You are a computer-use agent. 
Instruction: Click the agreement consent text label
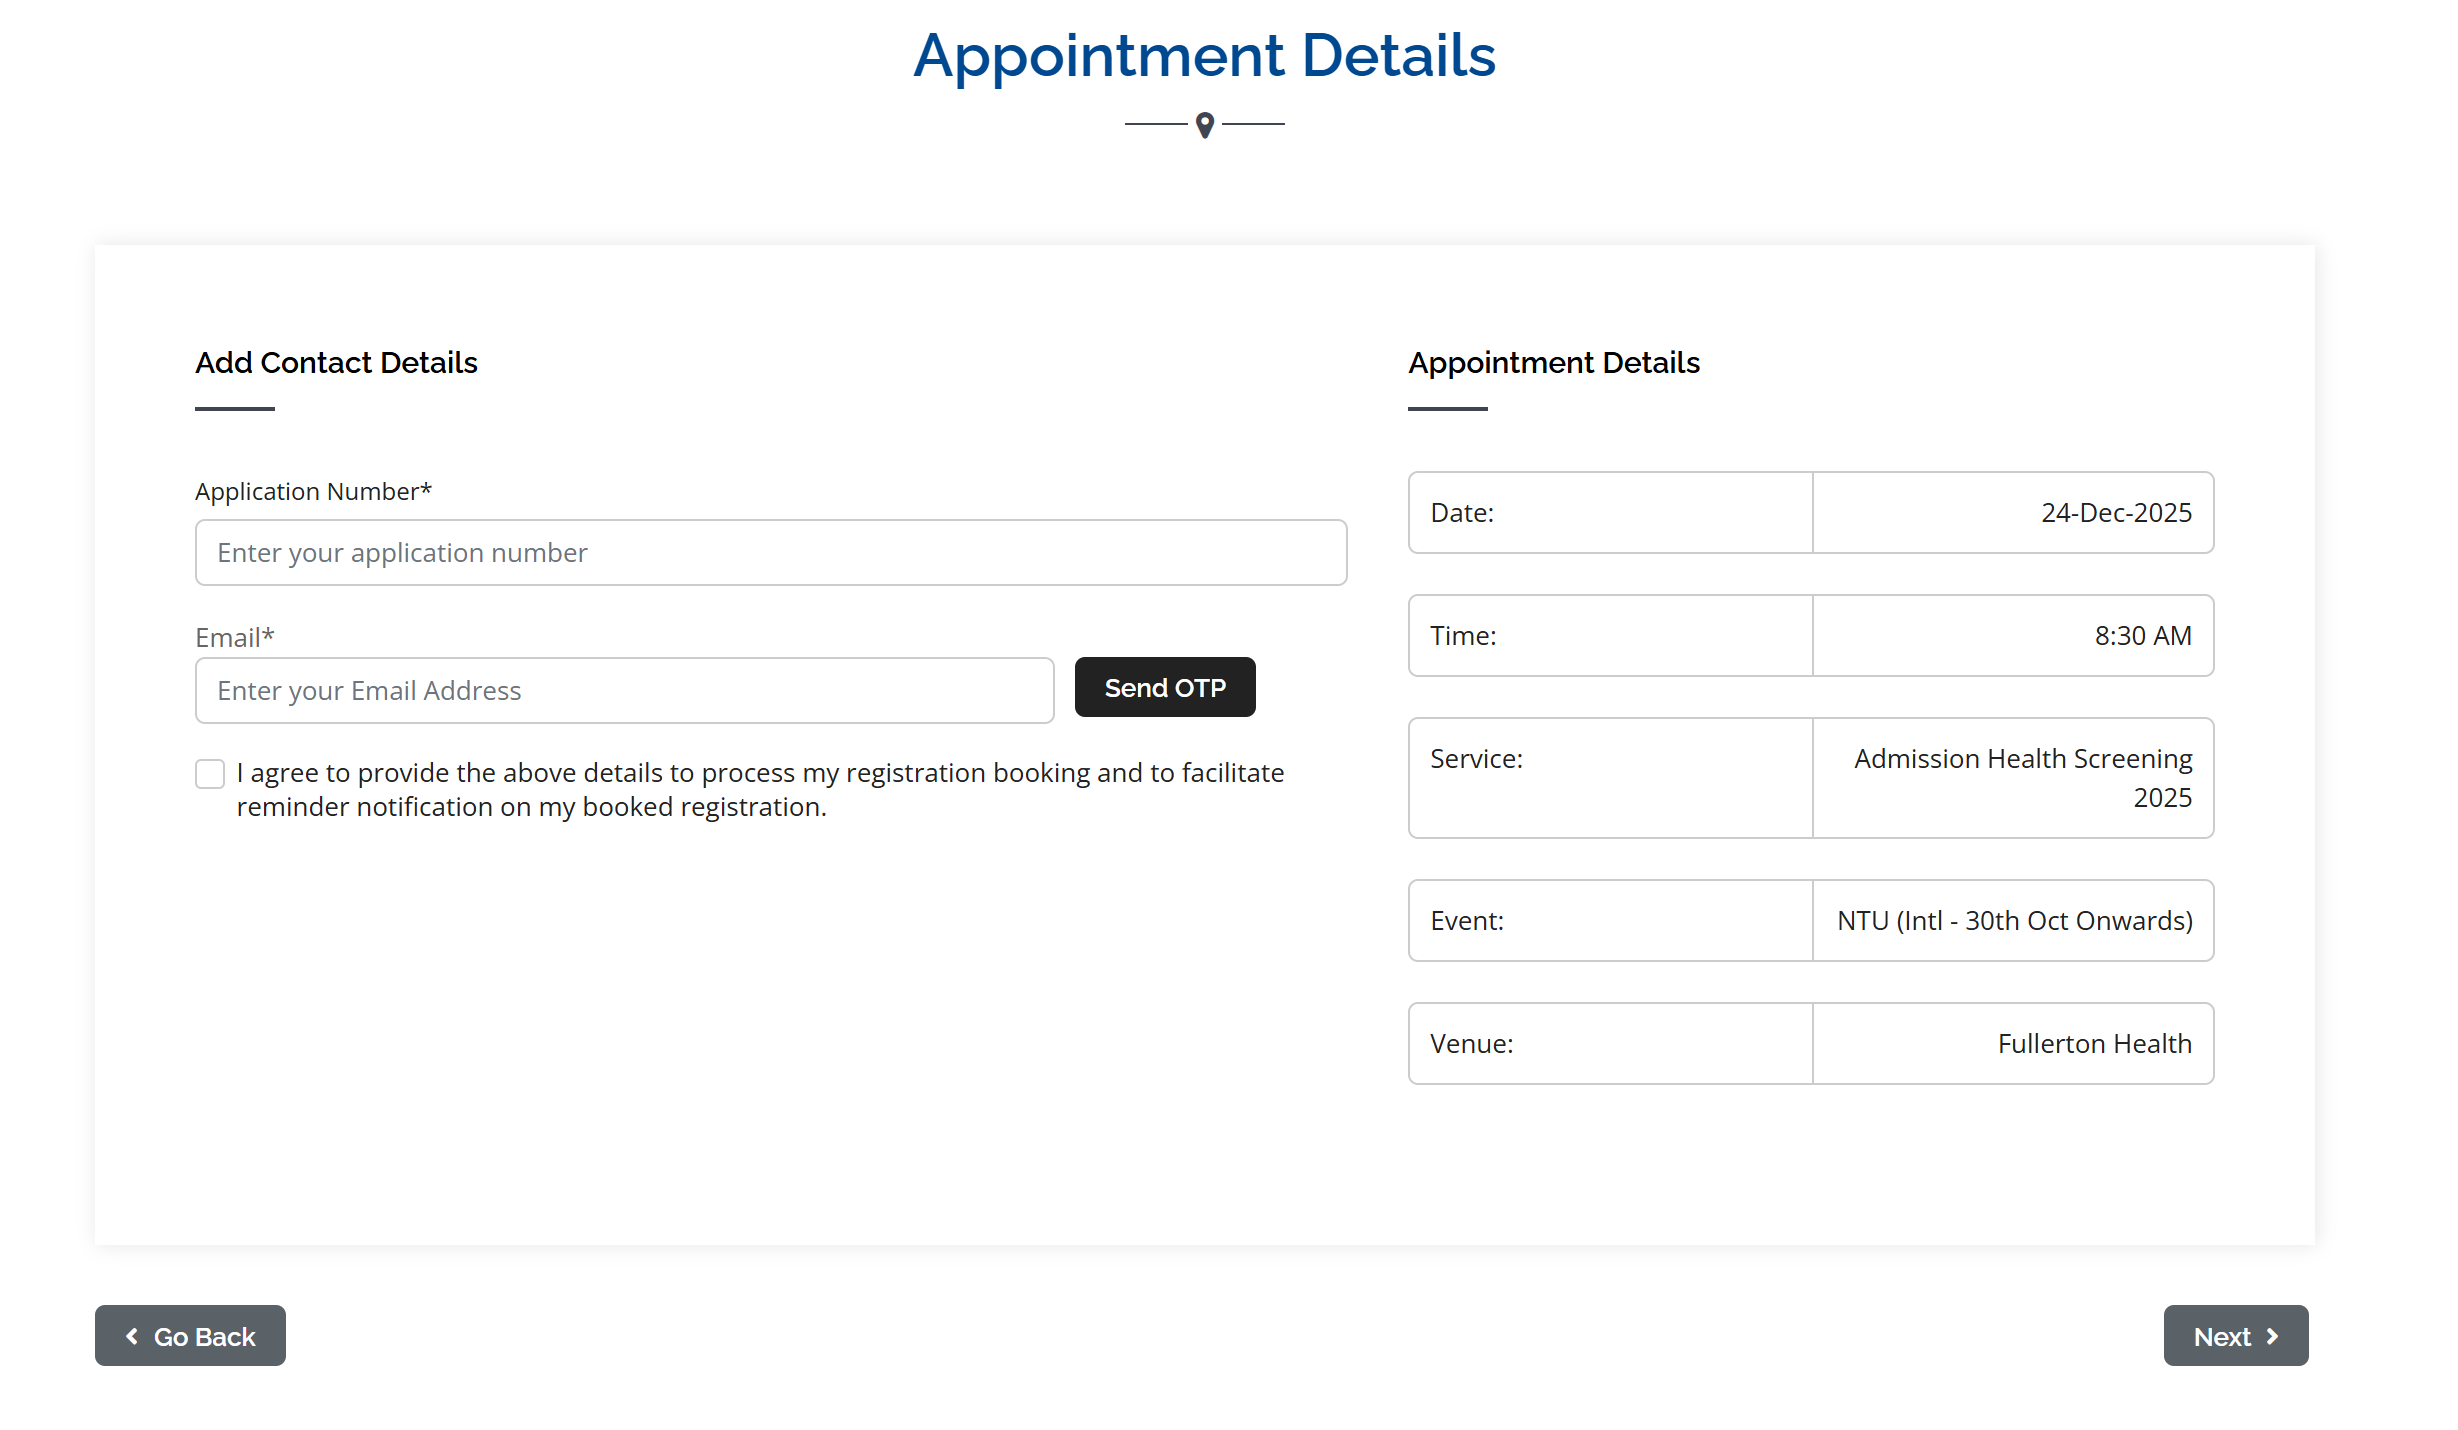pyautogui.click(x=760, y=790)
